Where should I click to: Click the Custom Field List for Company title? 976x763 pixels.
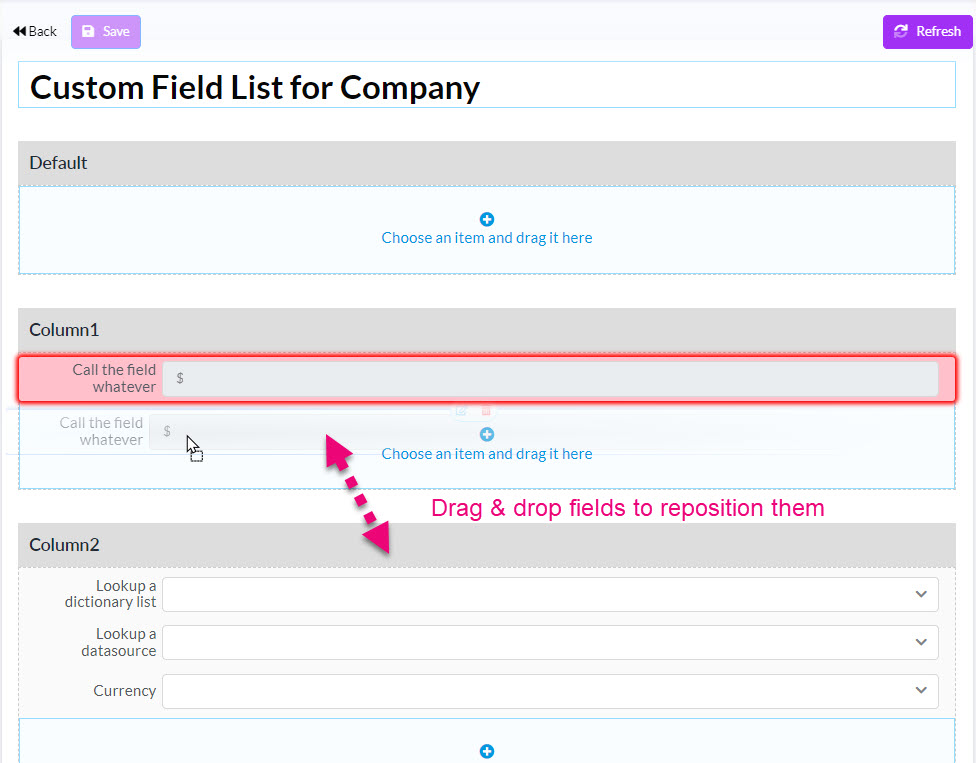(255, 87)
